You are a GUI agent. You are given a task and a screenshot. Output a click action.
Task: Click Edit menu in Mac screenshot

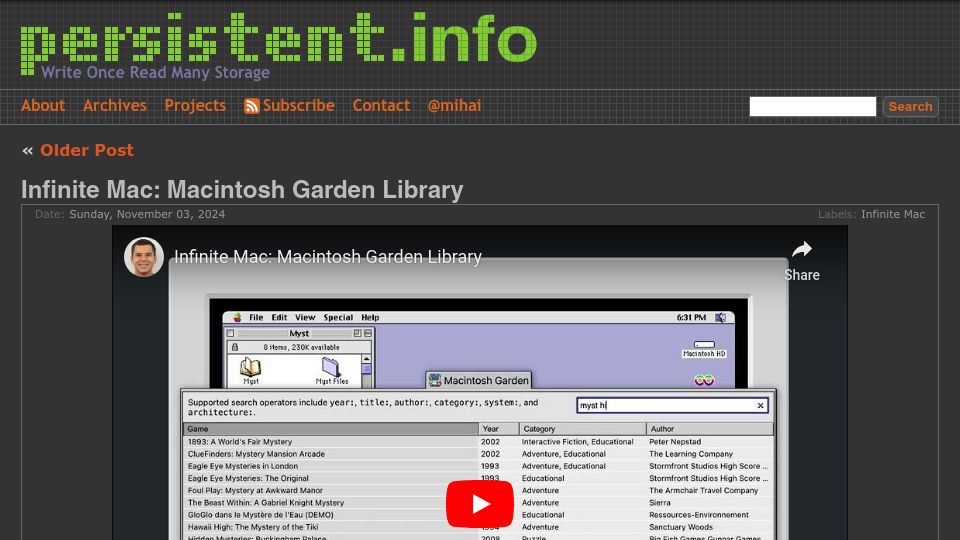(279, 317)
